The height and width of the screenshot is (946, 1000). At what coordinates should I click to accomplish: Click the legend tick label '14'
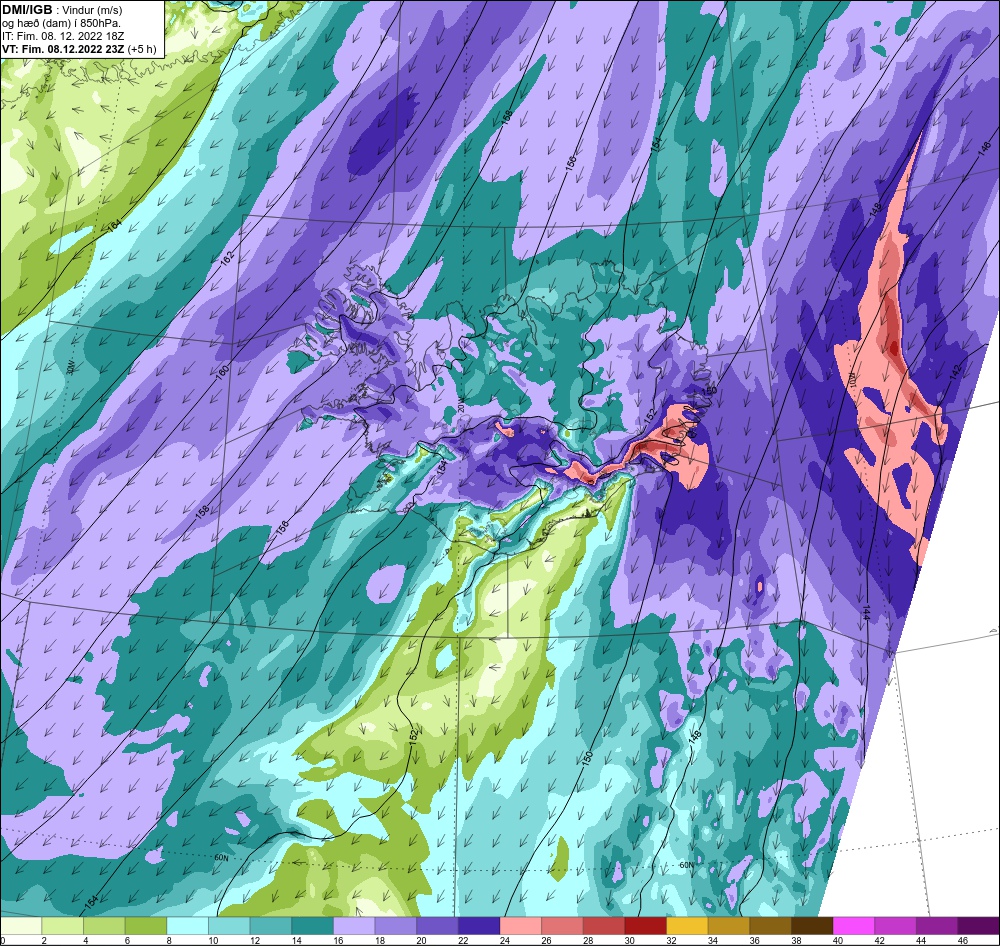pyautogui.click(x=297, y=940)
